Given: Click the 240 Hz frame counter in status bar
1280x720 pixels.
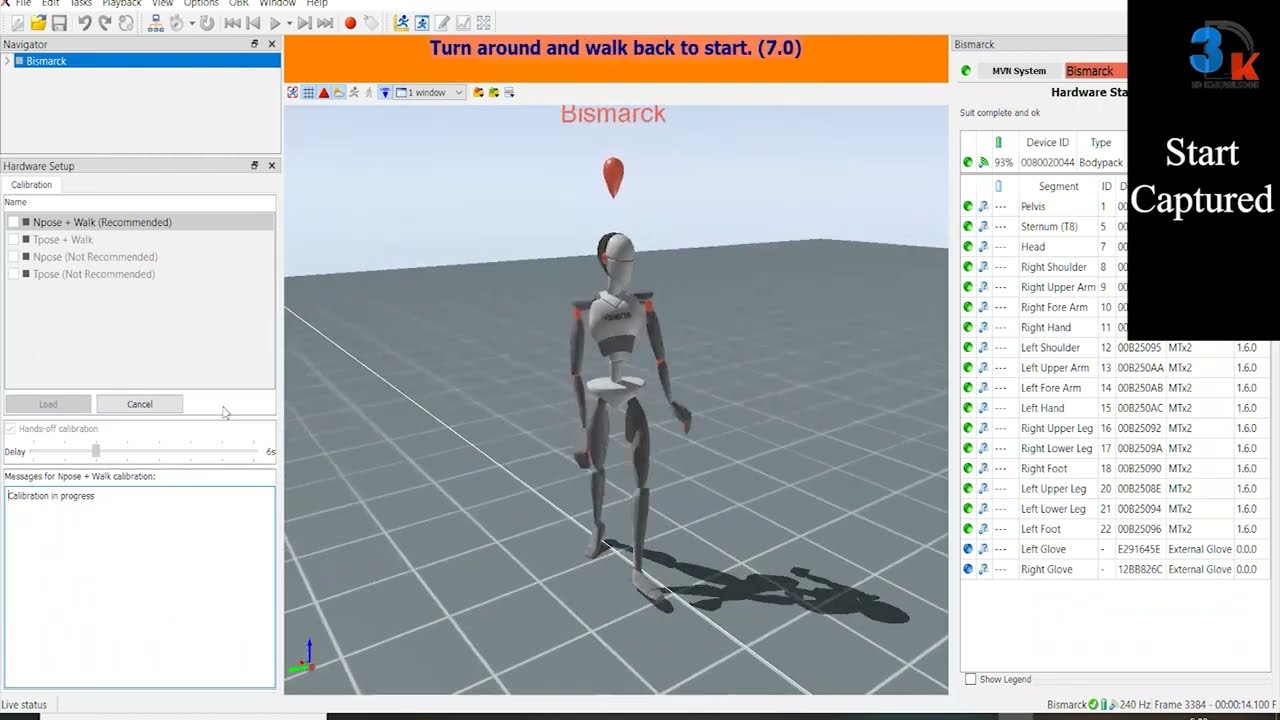Looking at the screenshot, I should tap(1196, 705).
